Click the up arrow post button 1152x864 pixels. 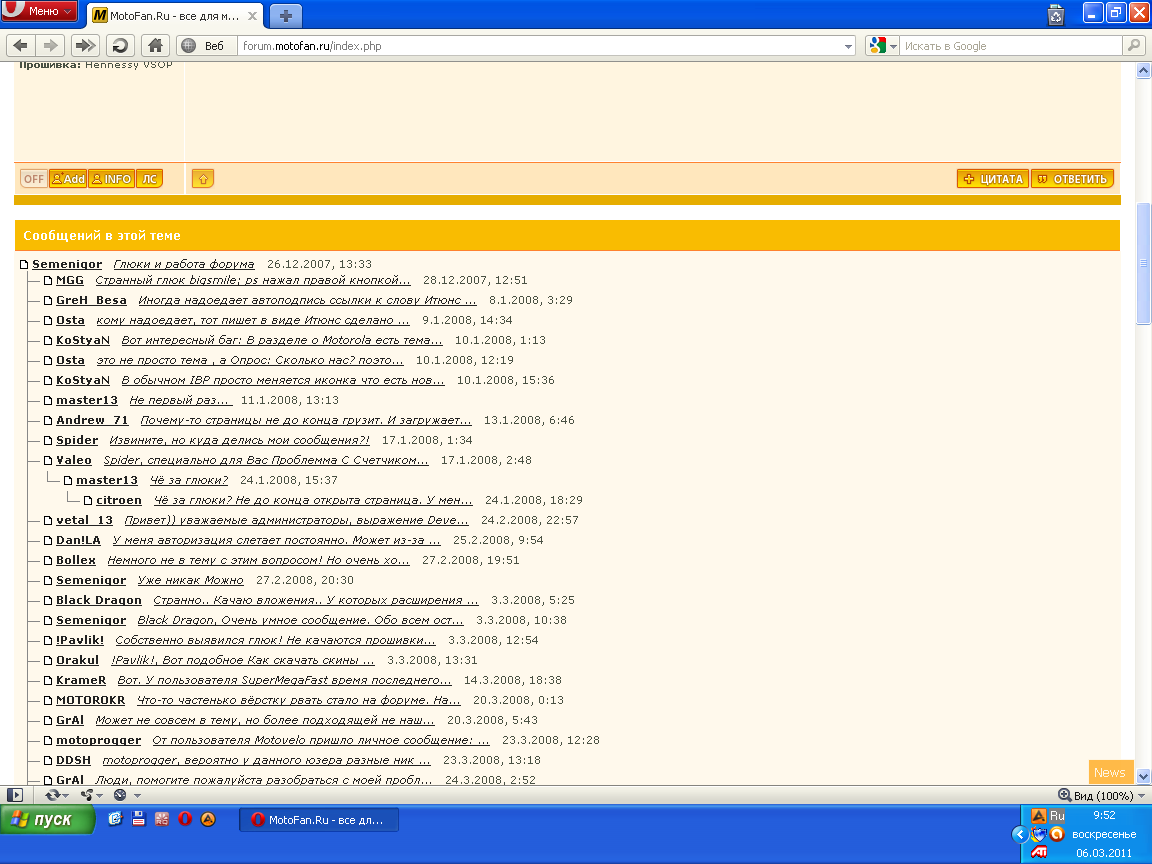click(x=203, y=179)
